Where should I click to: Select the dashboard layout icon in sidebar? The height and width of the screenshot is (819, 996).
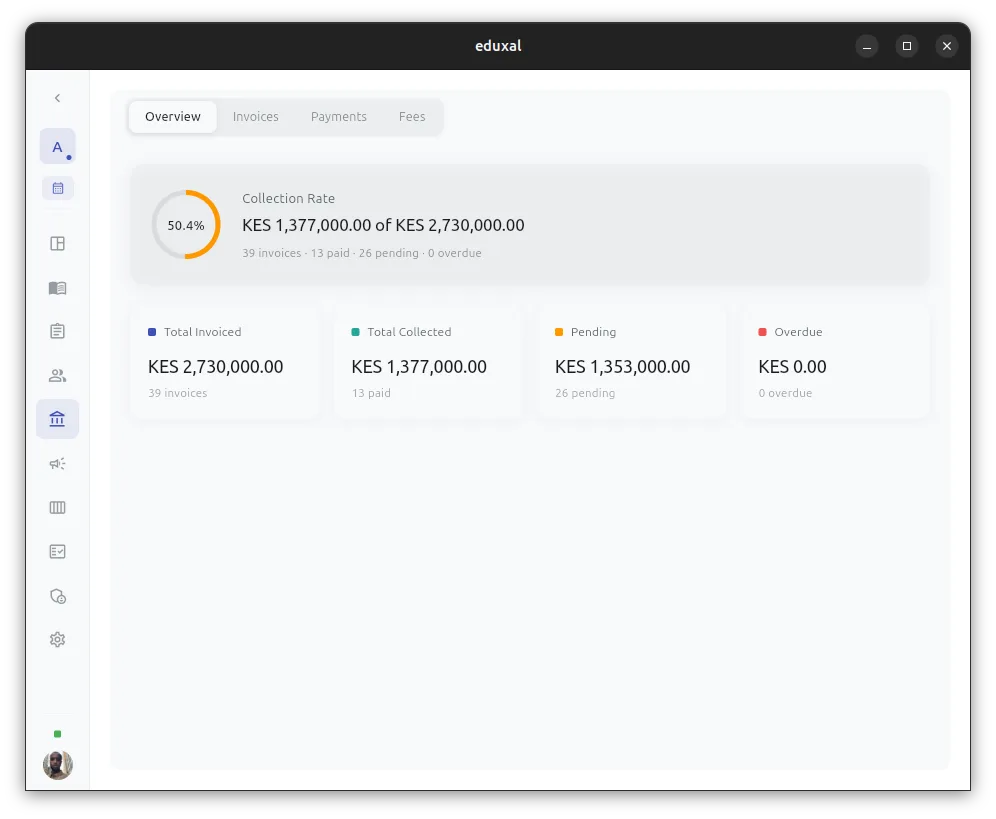pyautogui.click(x=57, y=242)
